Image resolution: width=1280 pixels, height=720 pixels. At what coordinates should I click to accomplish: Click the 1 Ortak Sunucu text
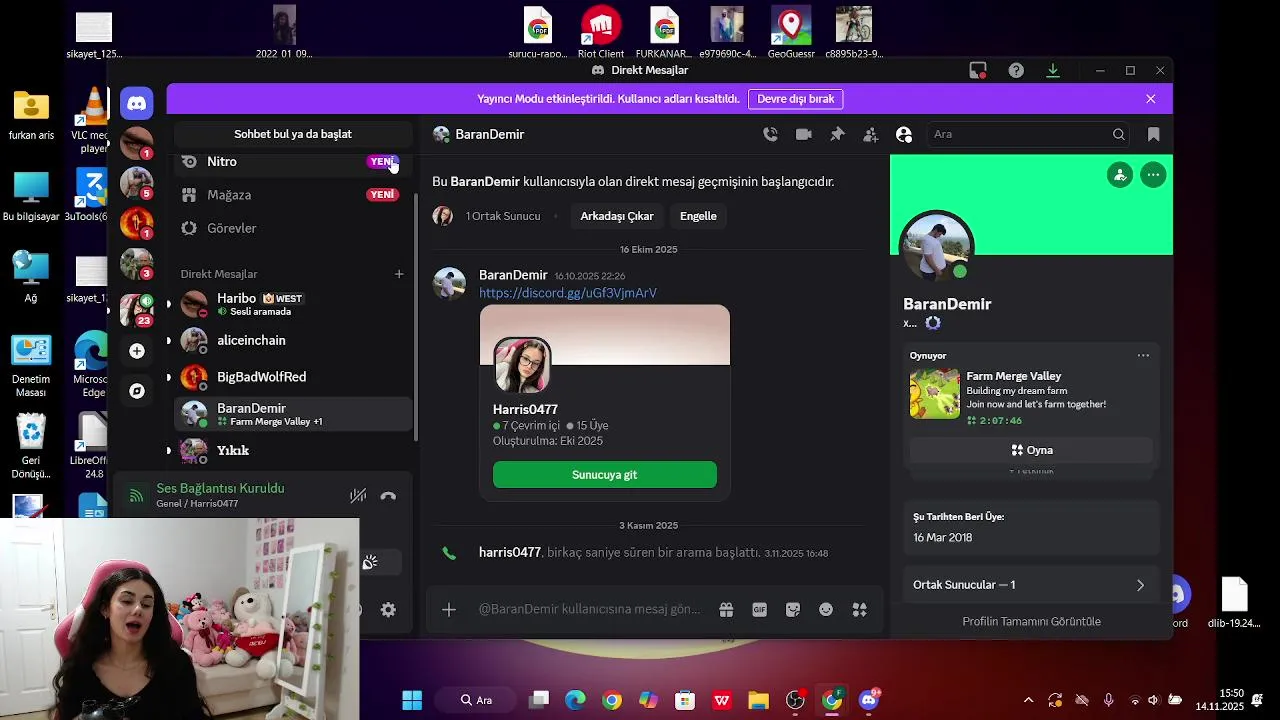pyautogui.click(x=502, y=216)
